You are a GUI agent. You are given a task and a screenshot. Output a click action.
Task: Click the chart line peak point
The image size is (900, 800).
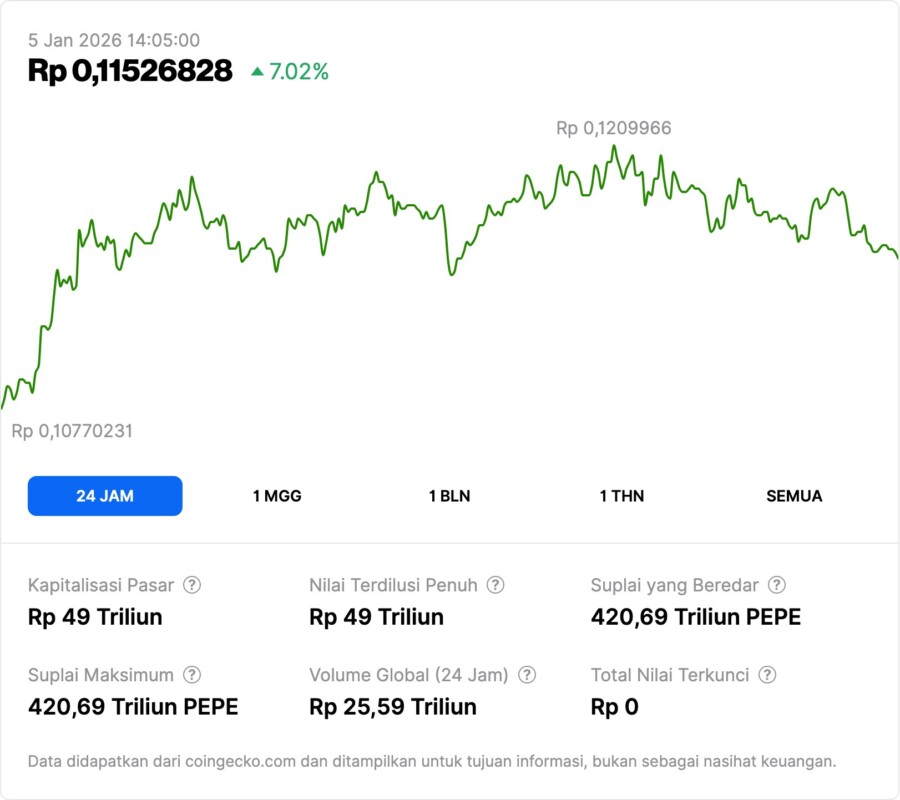(x=614, y=147)
